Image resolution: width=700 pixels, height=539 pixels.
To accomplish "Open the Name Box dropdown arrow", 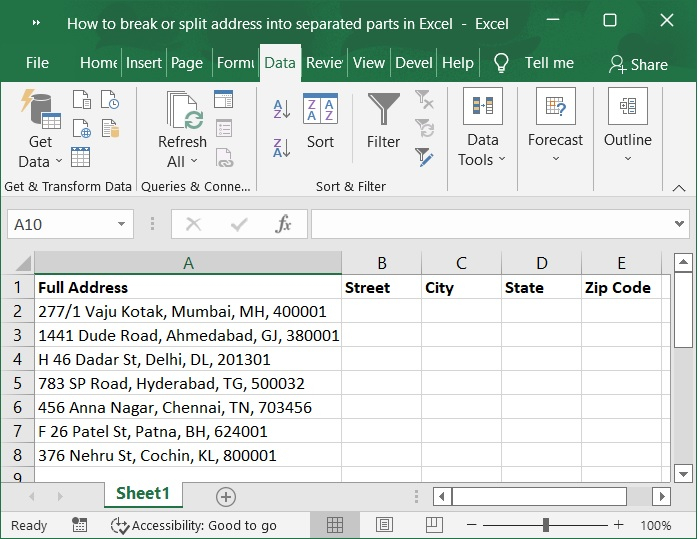I will (121, 224).
